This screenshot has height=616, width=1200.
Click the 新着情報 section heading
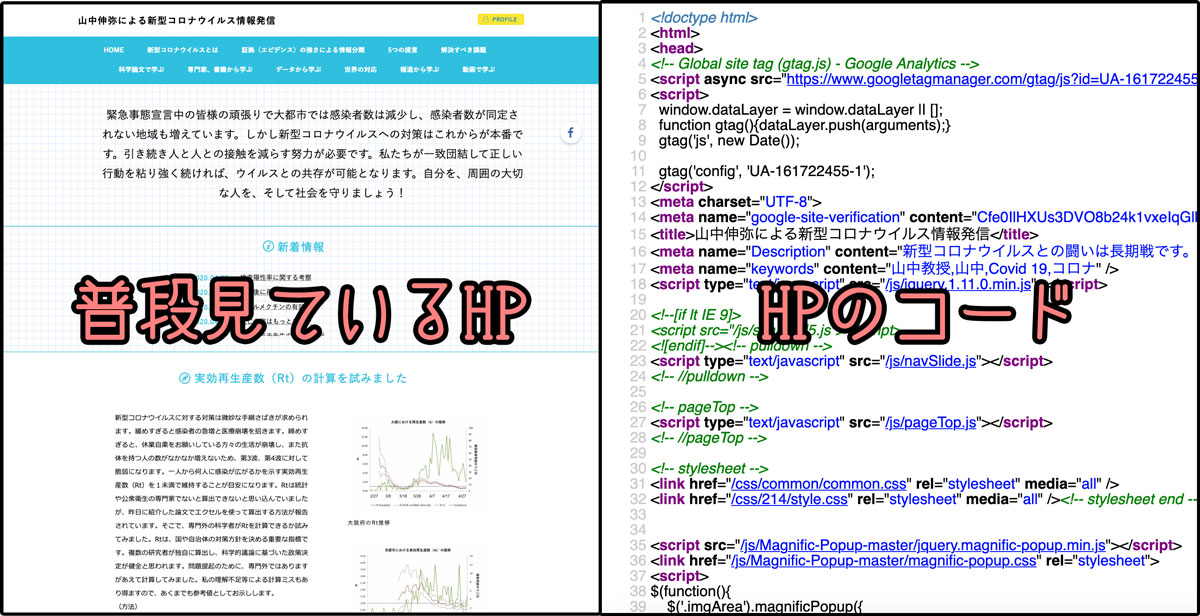pos(300,246)
